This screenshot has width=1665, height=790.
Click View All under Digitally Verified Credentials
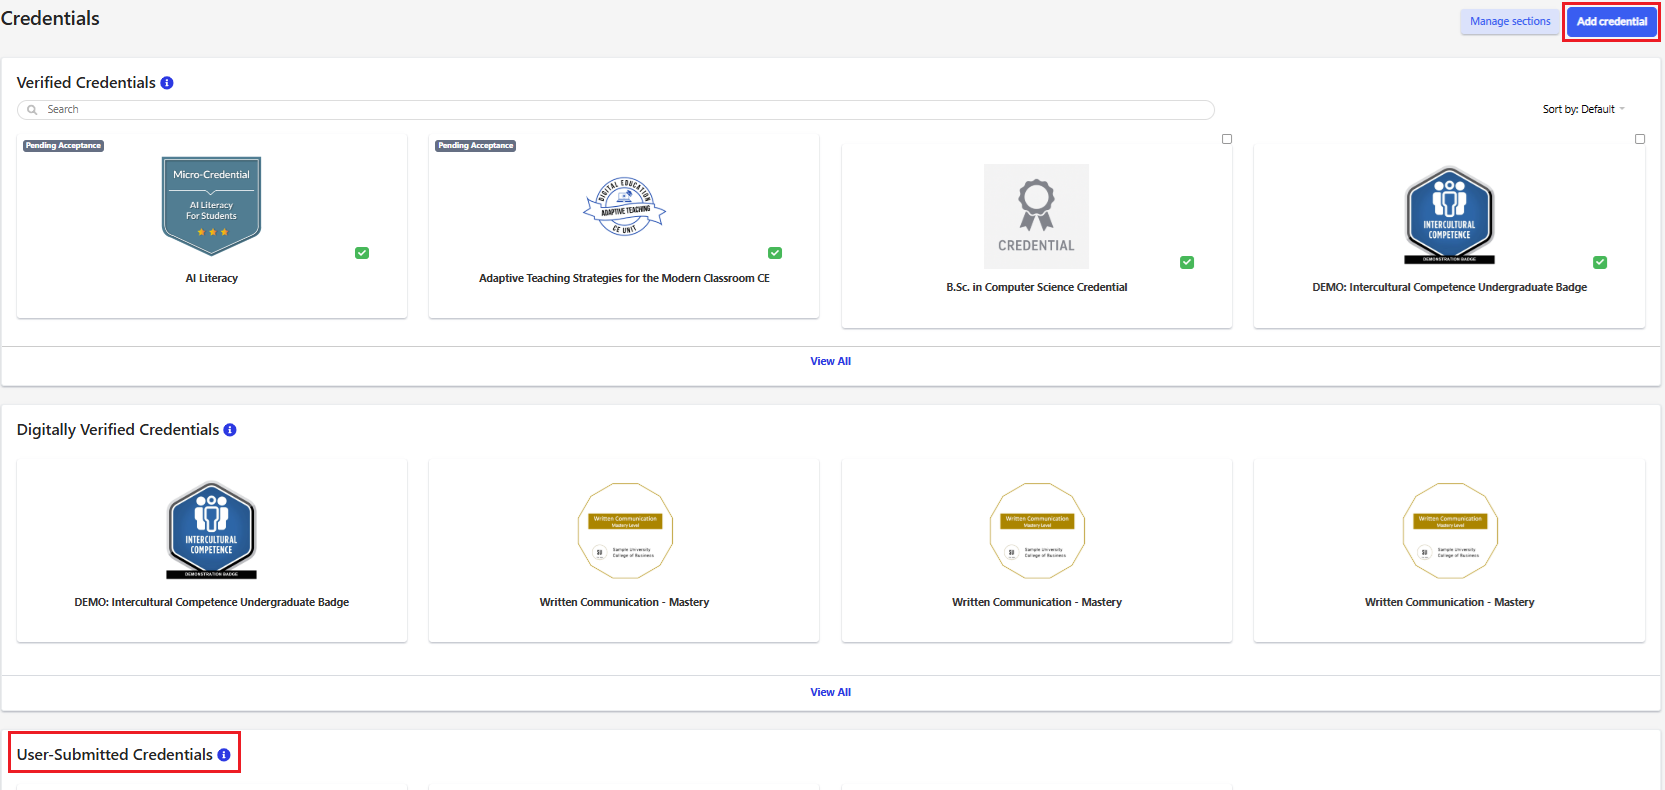coord(830,692)
